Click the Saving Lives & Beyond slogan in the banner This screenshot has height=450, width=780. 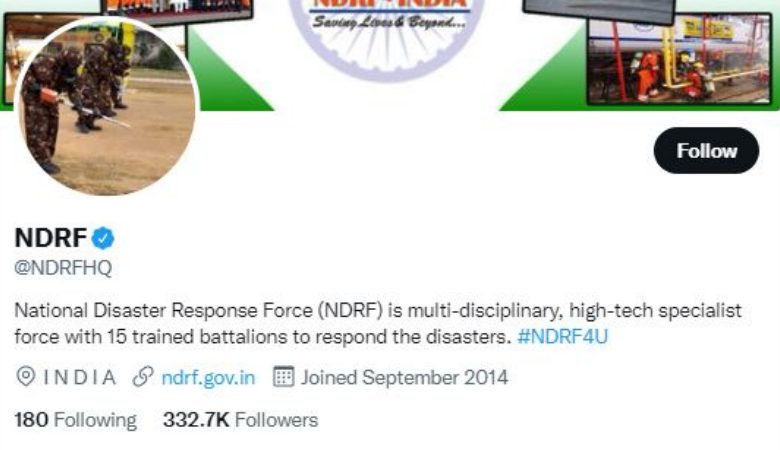[x=390, y=22]
